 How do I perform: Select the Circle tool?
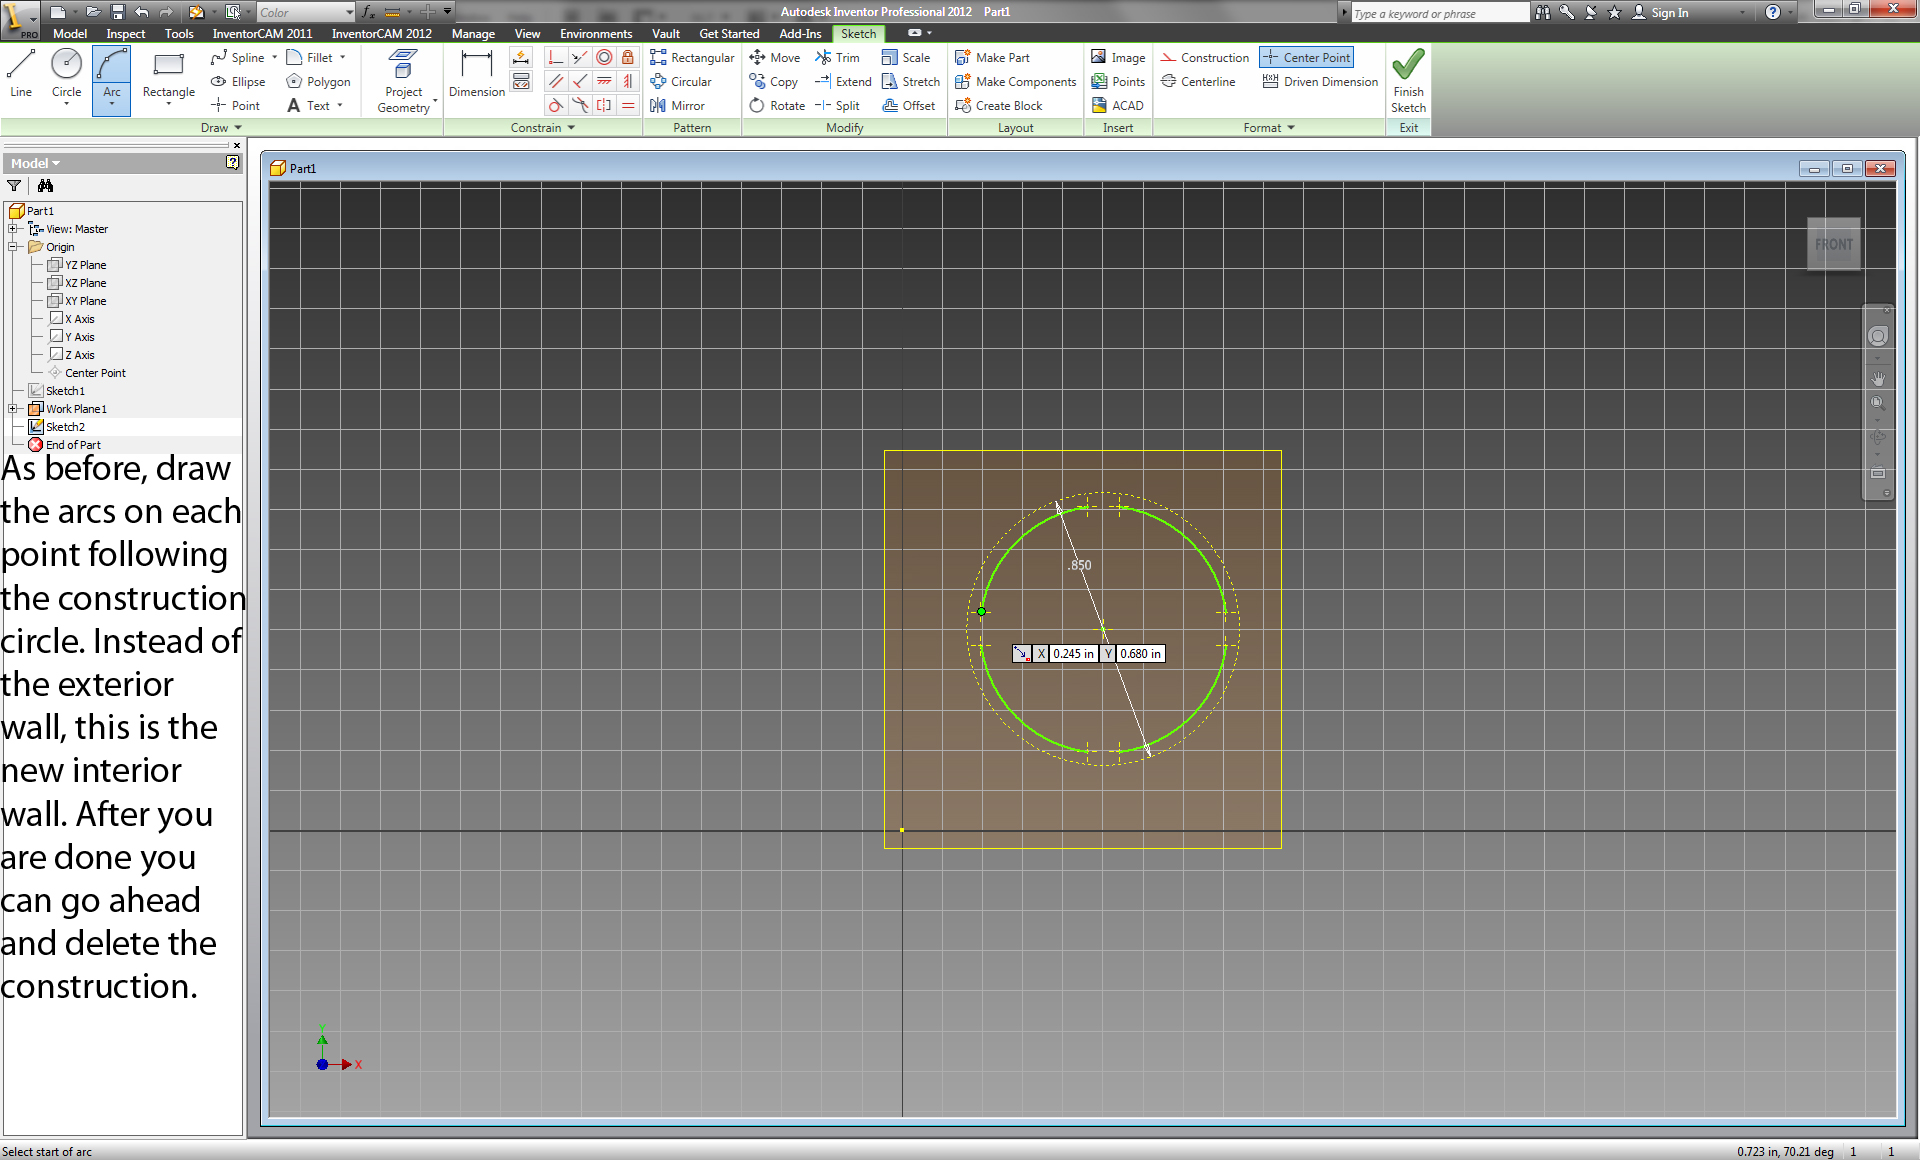coord(66,75)
